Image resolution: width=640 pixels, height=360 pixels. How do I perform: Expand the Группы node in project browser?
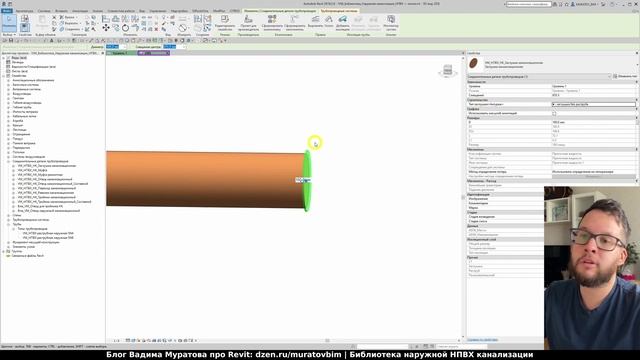click(4, 251)
